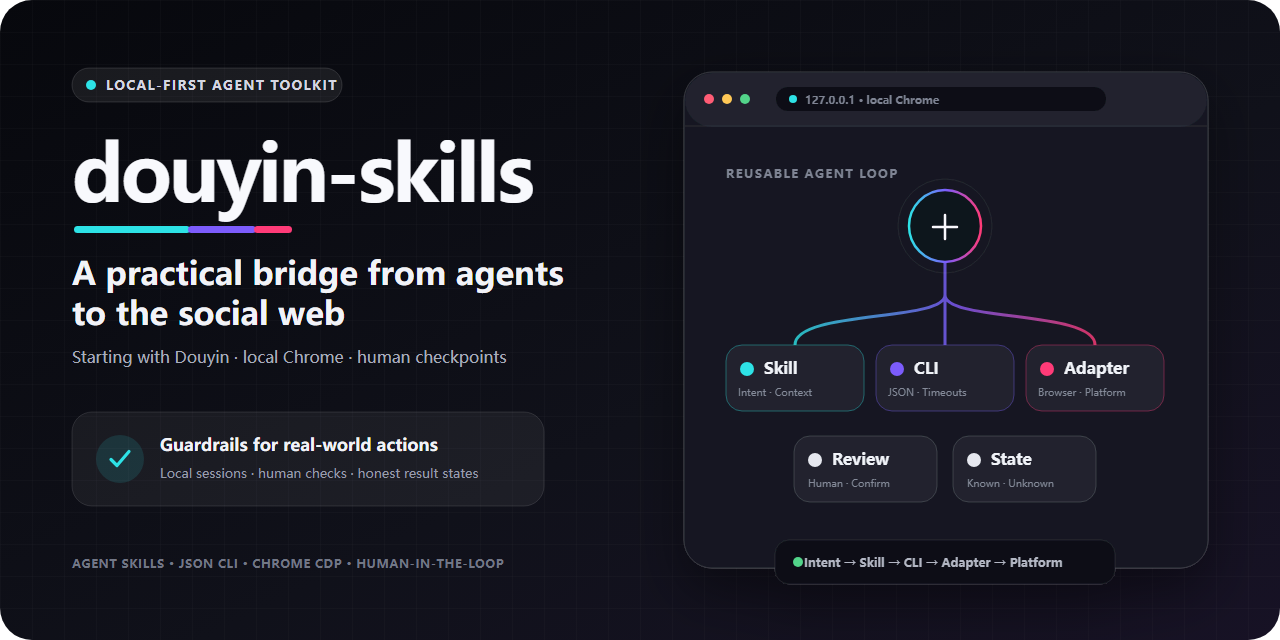Click the cyan dot in the address bar

point(793,99)
